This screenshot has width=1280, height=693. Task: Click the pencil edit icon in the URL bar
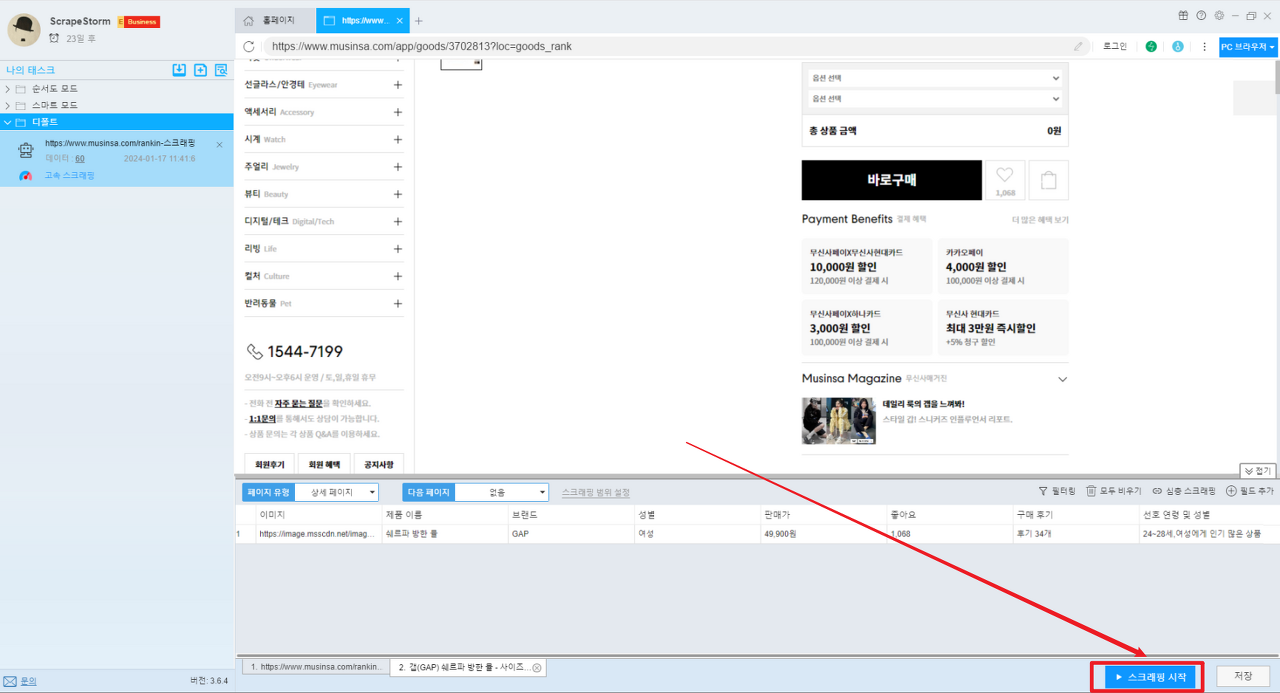point(1078,46)
